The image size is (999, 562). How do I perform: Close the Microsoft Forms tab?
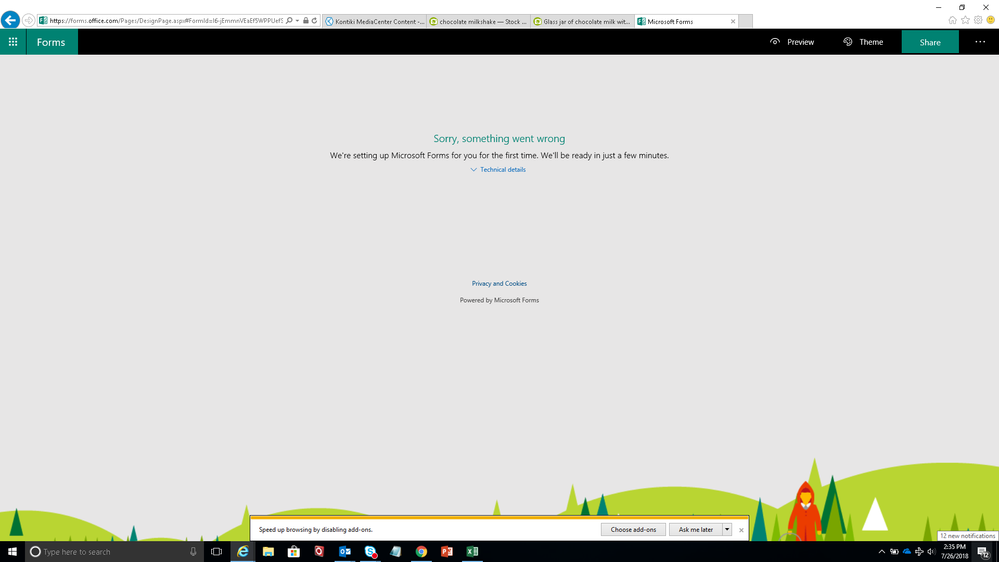tap(733, 22)
